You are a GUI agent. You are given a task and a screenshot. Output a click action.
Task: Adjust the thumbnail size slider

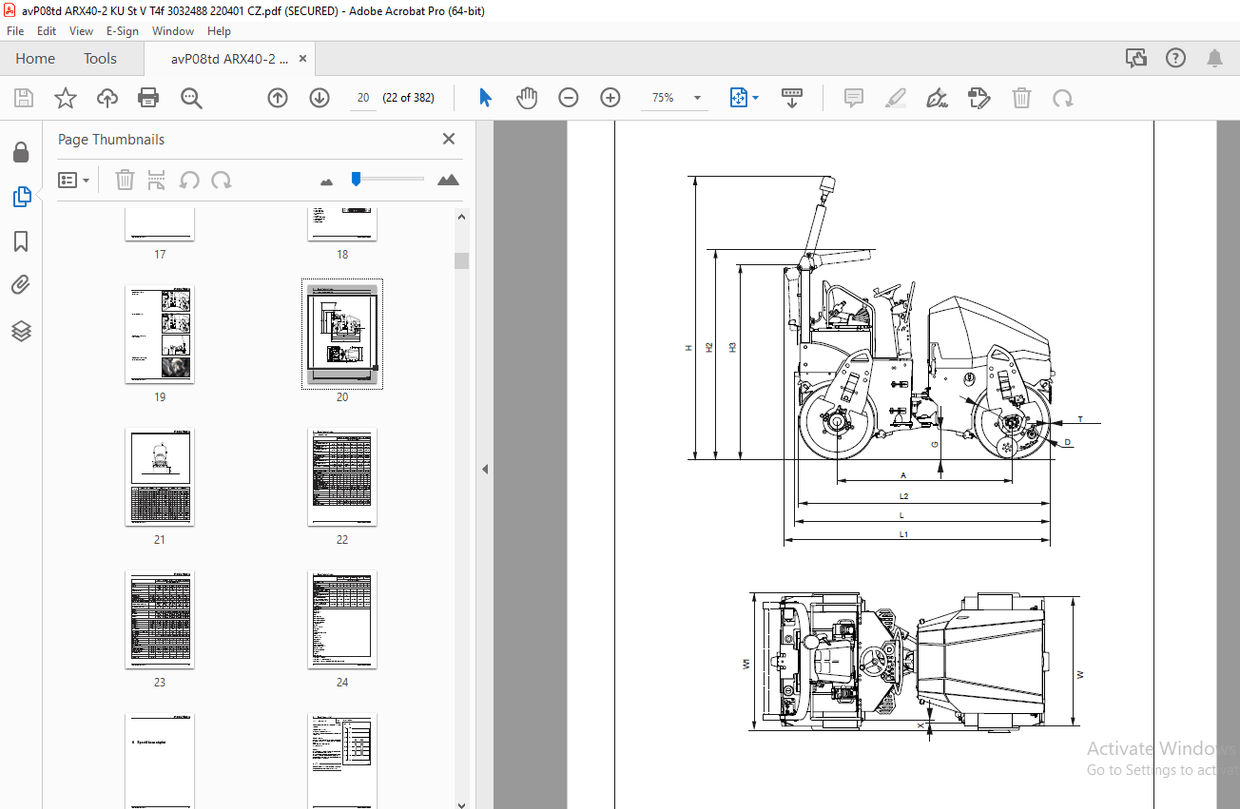coord(355,179)
